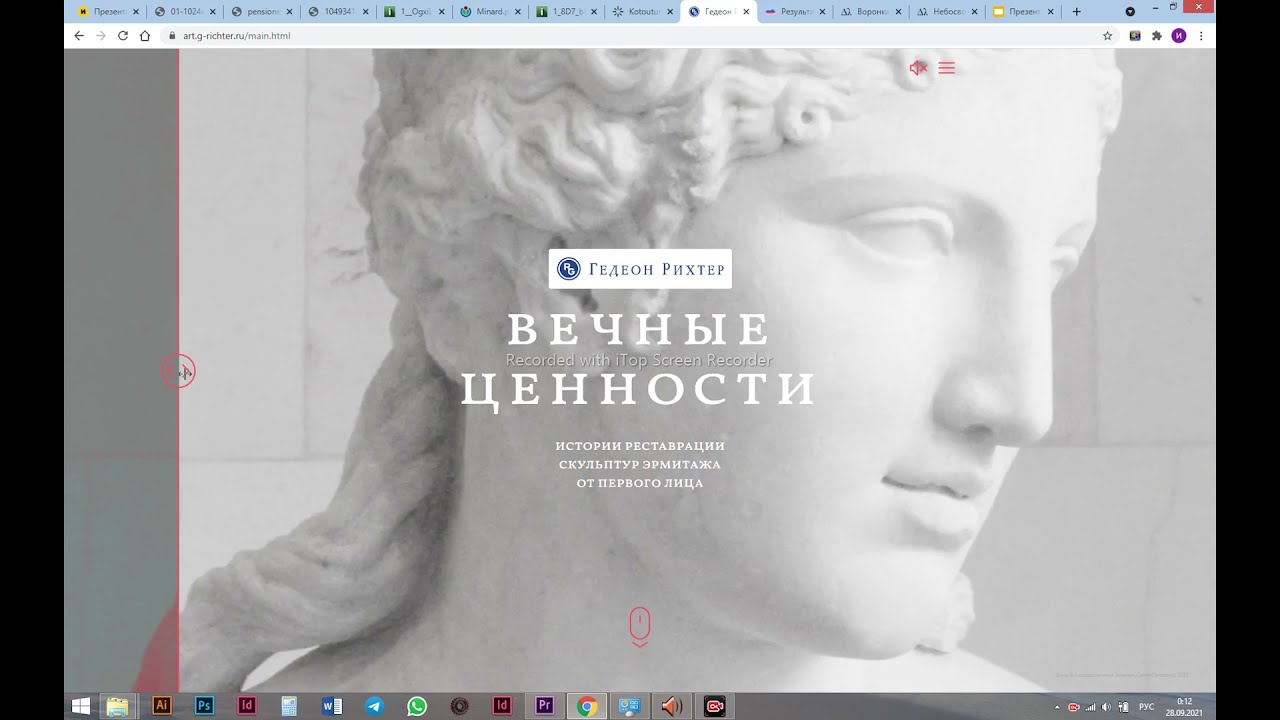Launch Adobe Premiere Pro from the taskbar

point(545,706)
